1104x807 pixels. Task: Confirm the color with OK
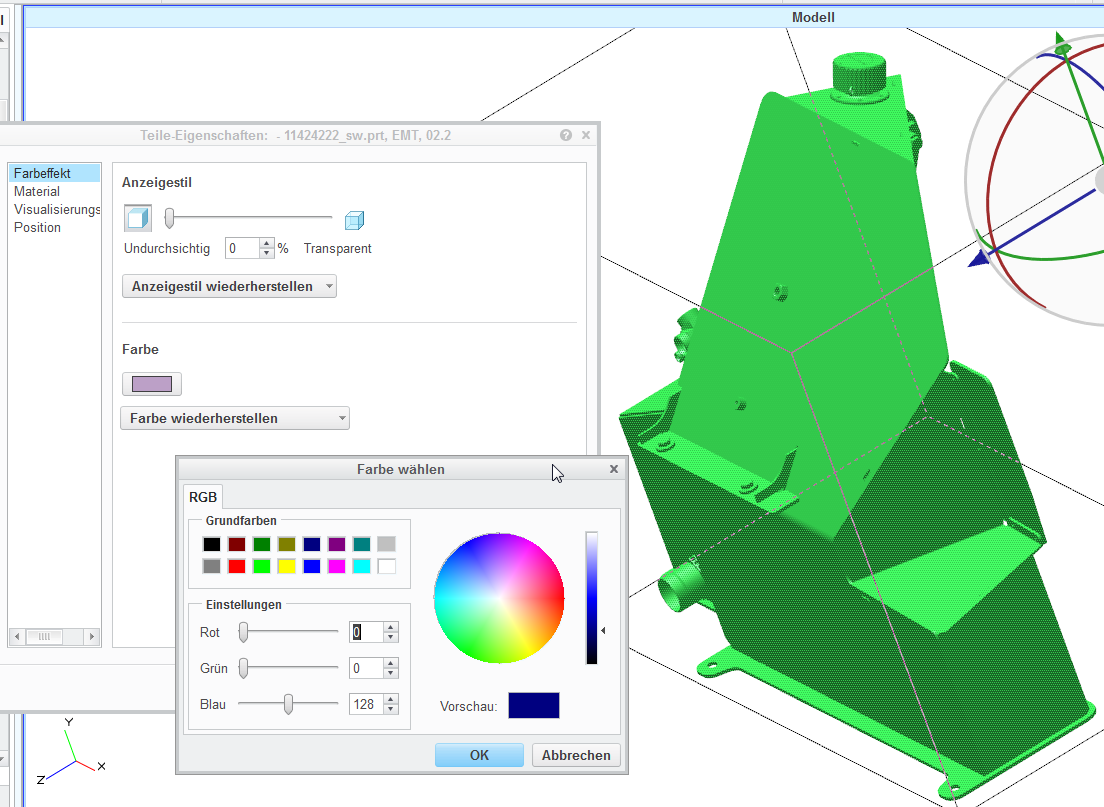[x=479, y=755]
